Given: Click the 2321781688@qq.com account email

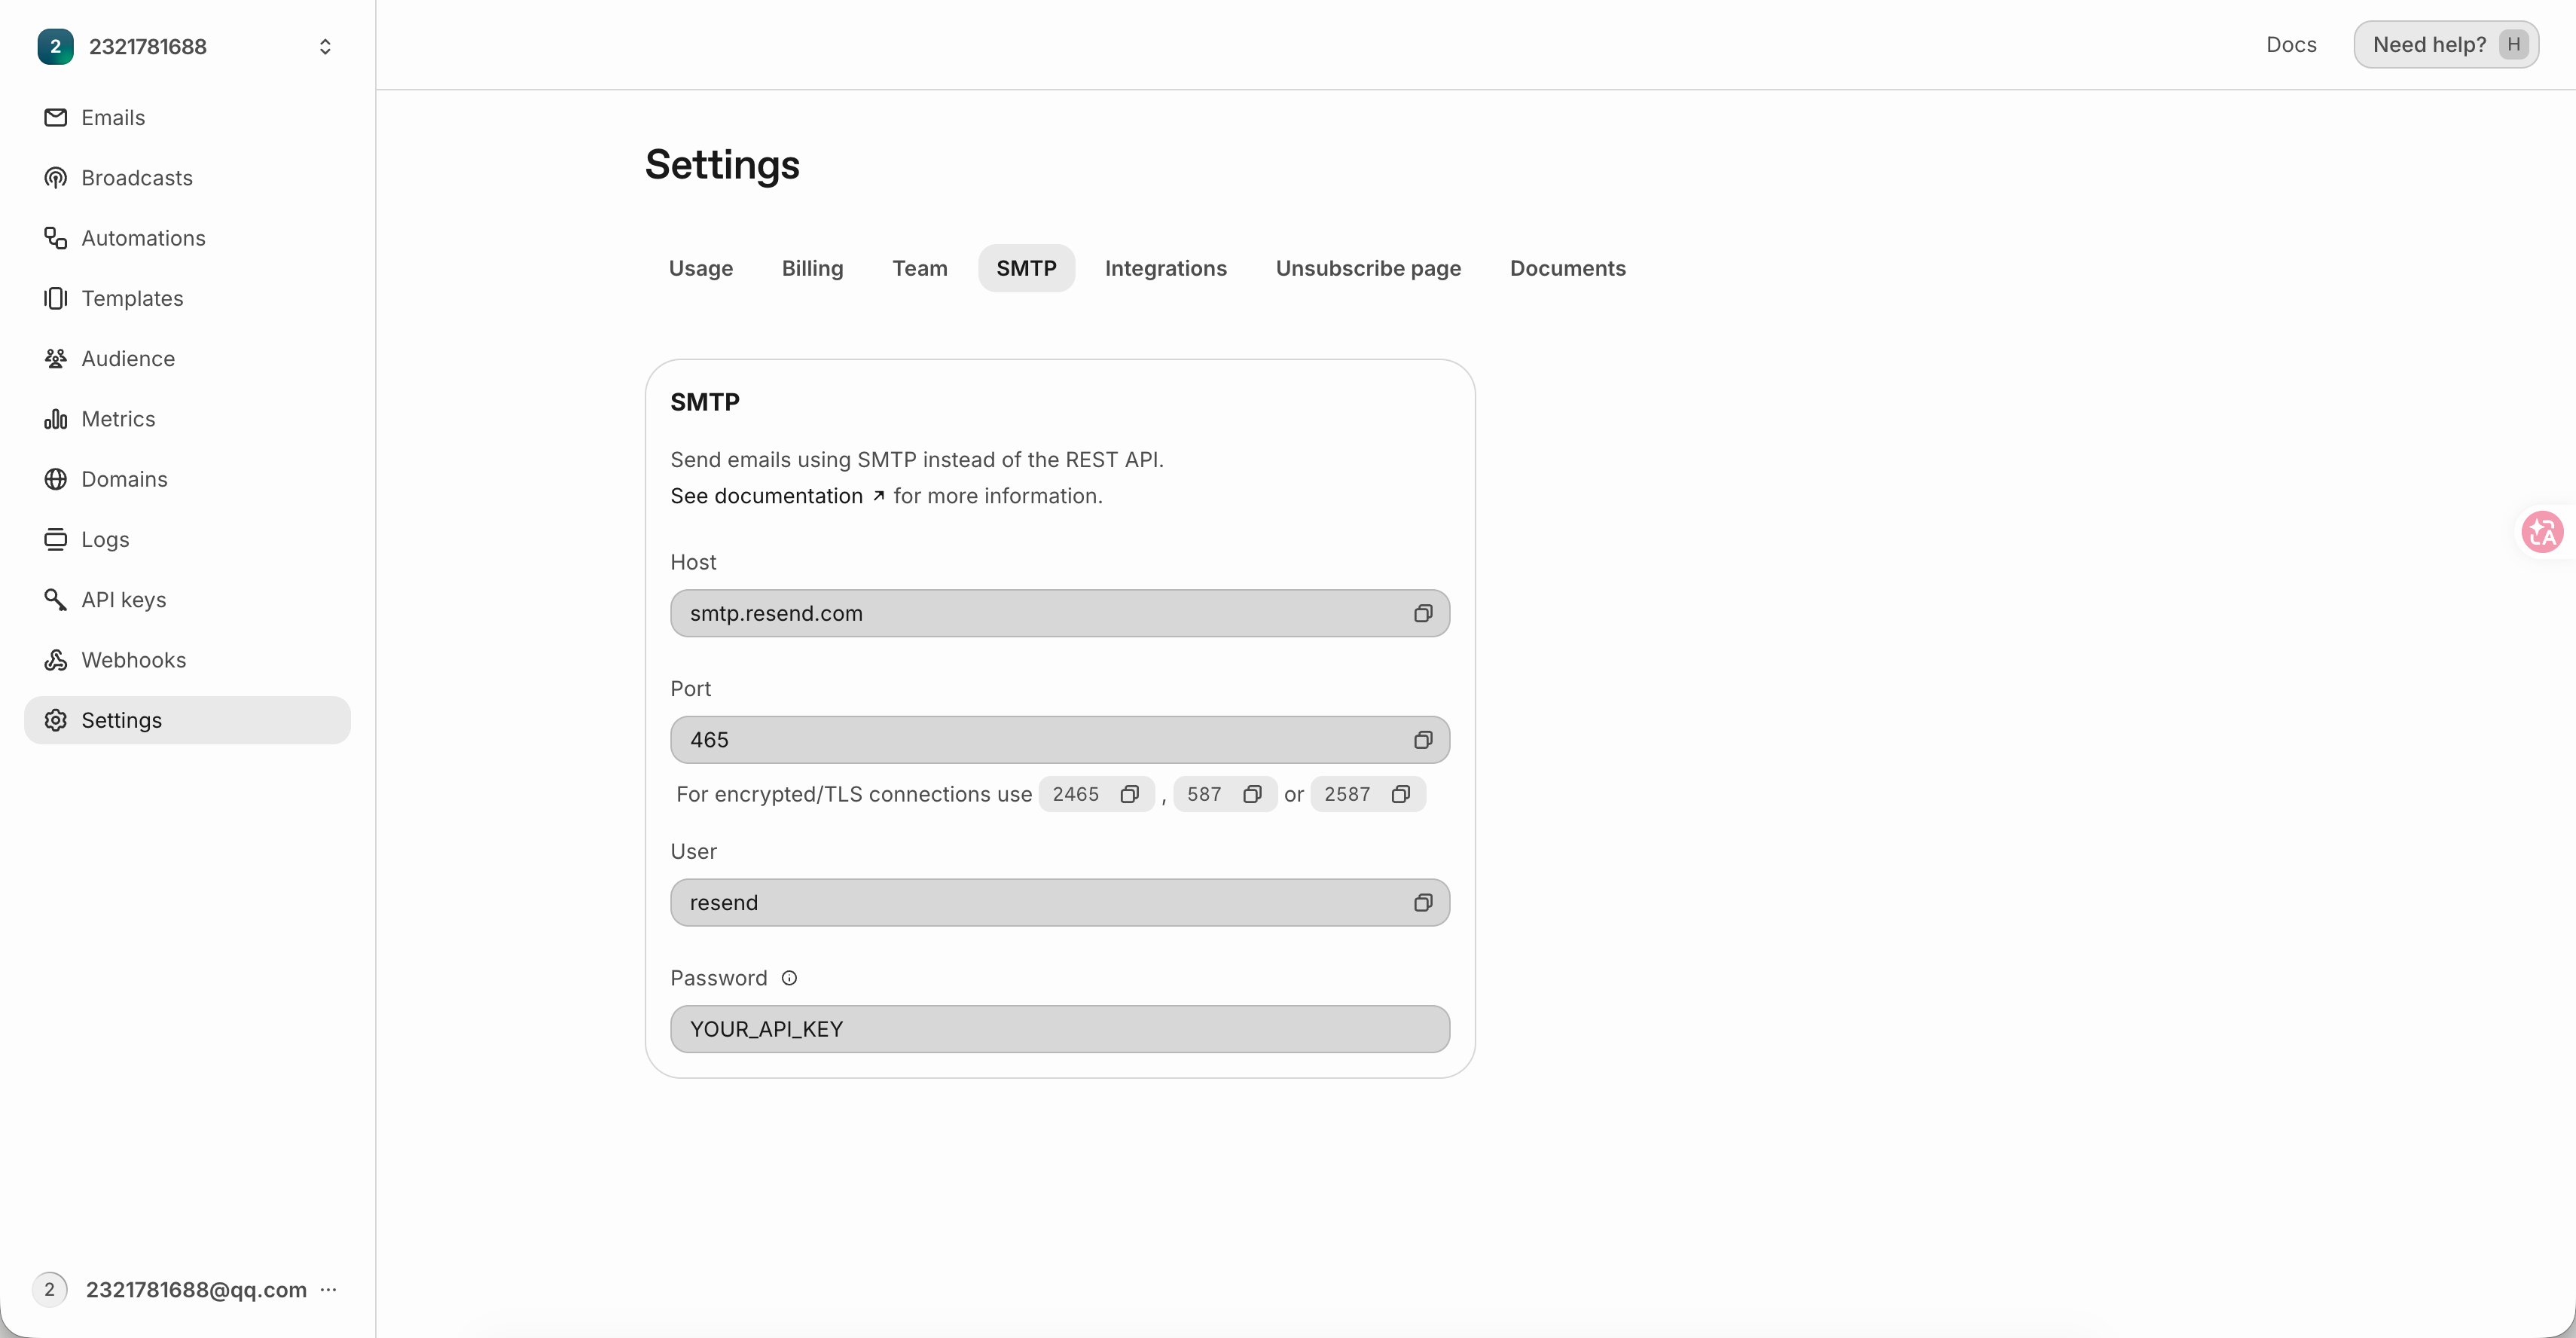Looking at the screenshot, I should click(x=196, y=1290).
